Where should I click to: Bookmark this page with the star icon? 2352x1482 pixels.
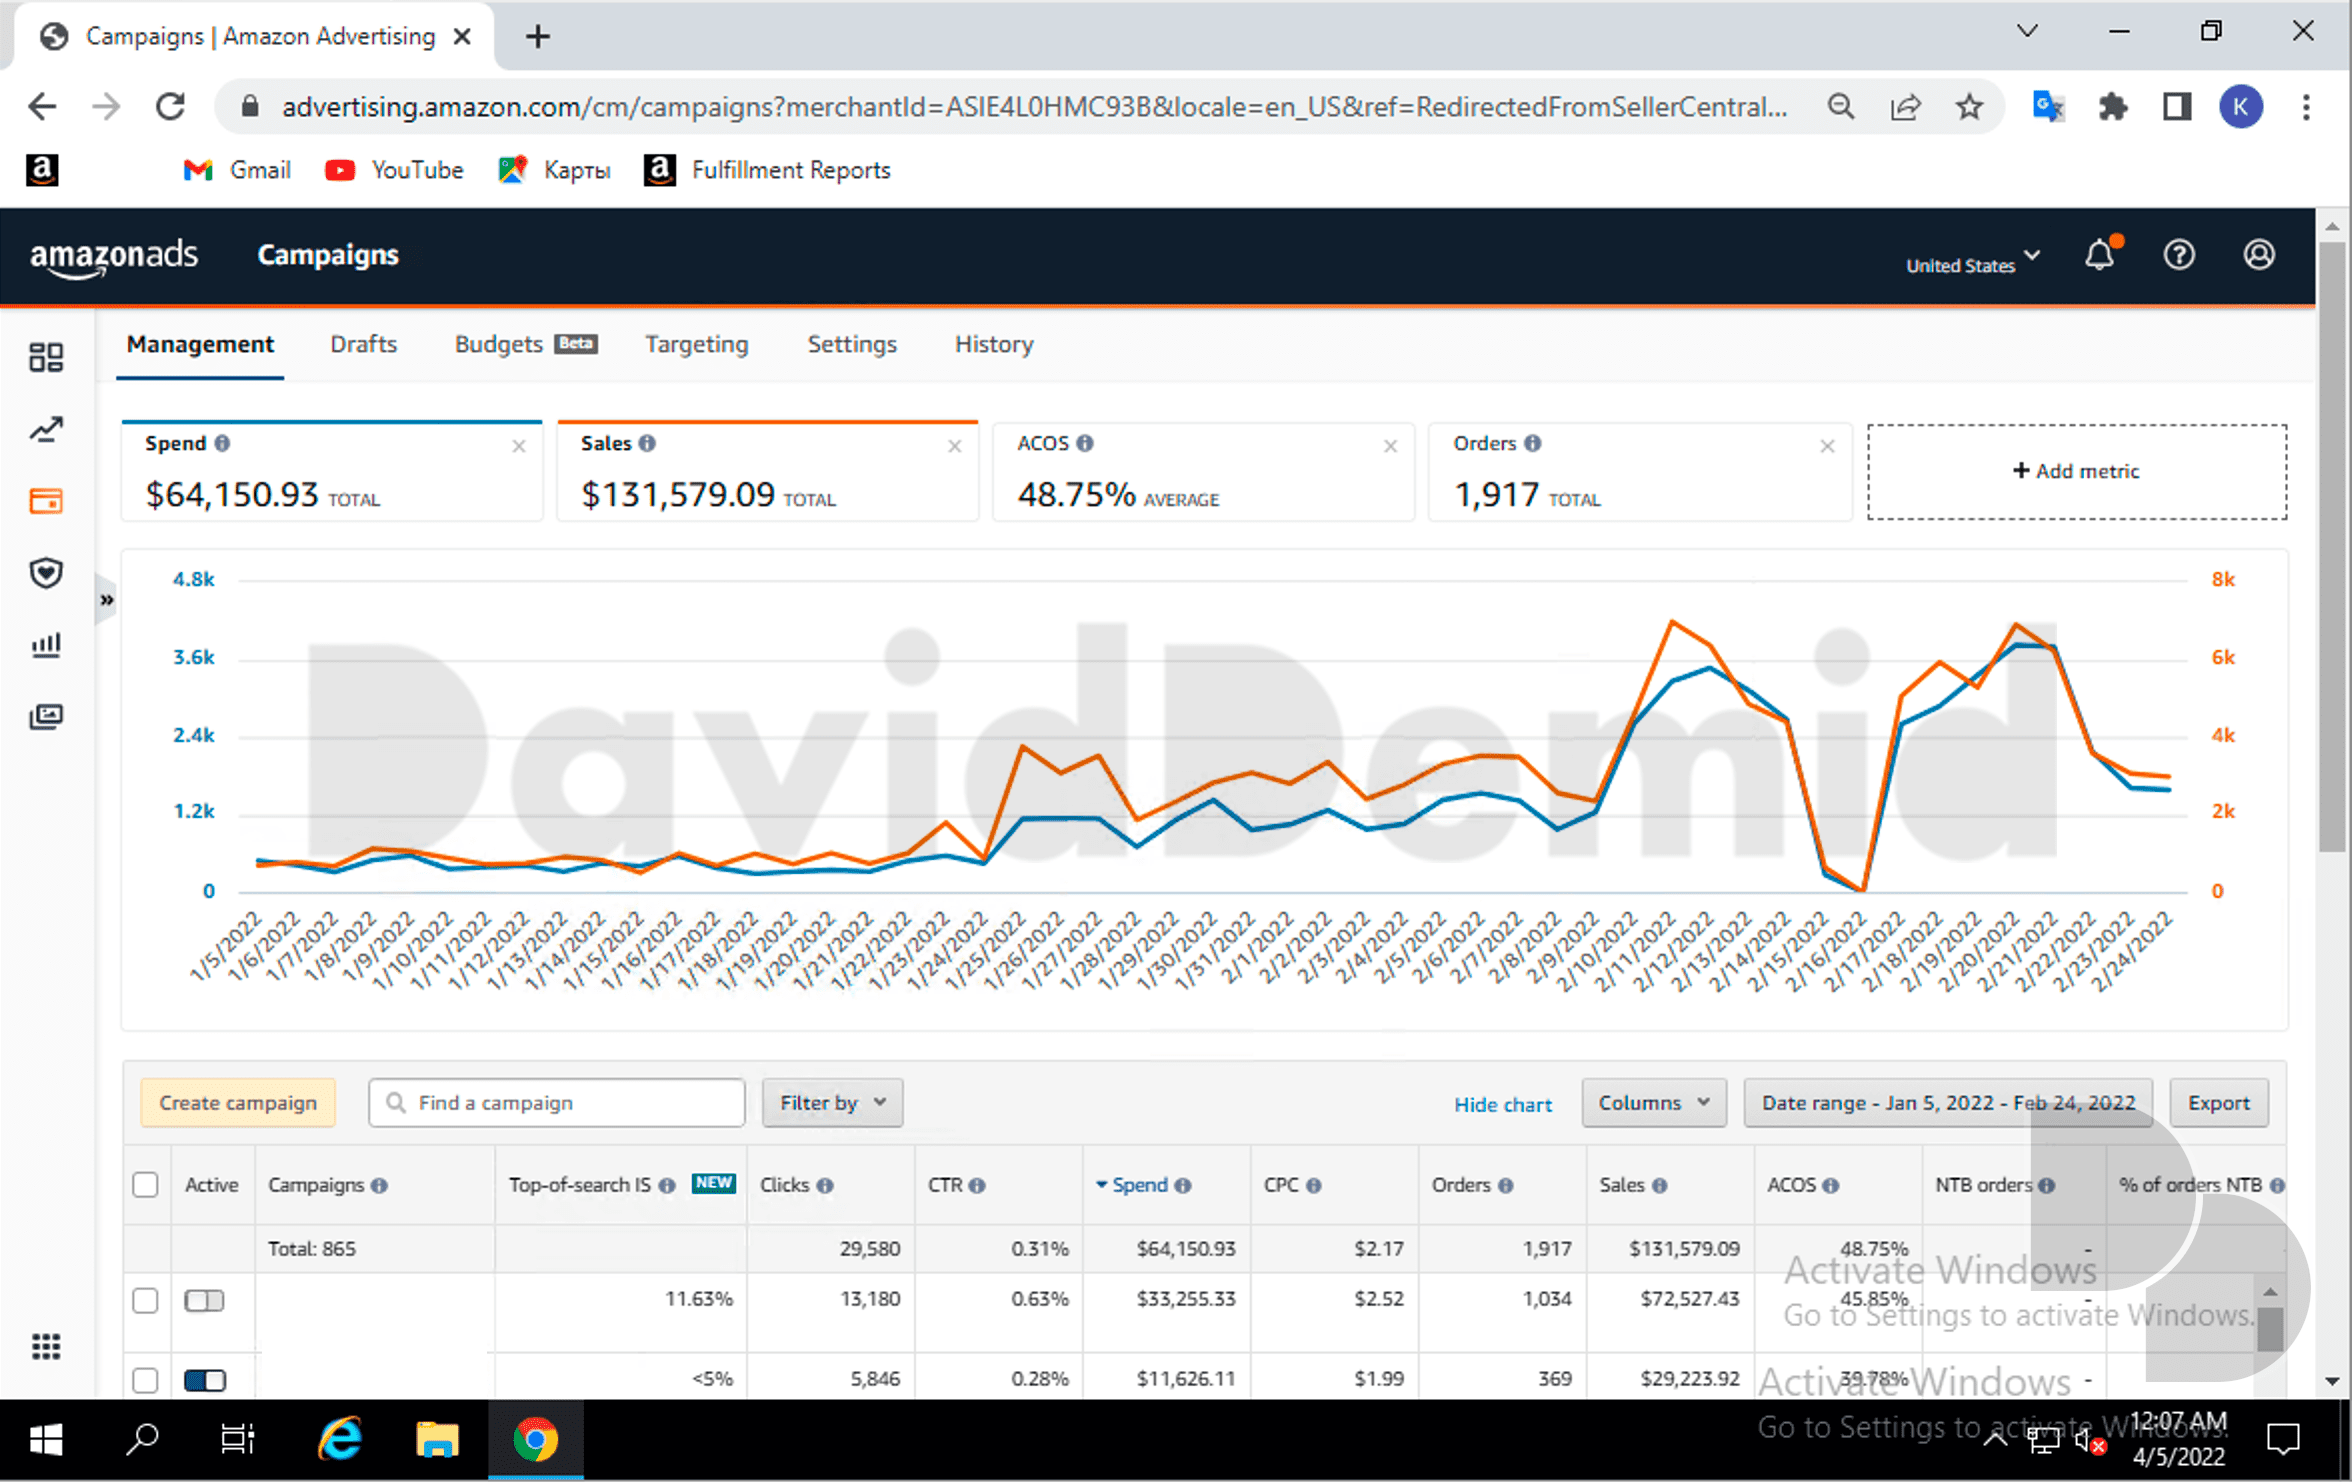1969,106
